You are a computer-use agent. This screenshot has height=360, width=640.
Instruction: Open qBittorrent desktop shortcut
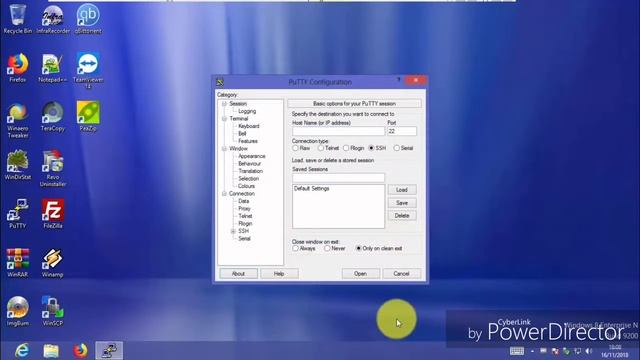(88, 19)
